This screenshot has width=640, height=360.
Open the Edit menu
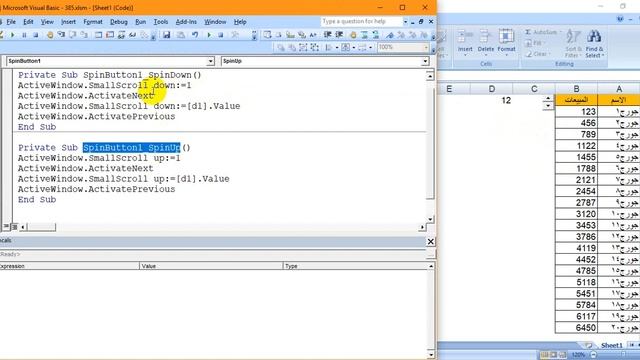tap(28, 22)
